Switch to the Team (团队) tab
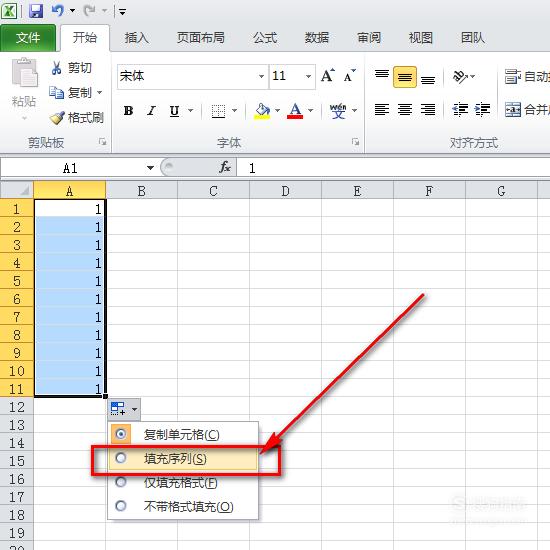Image resolution: width=550 pixels, height=550 pixels. tap(472, 38)
